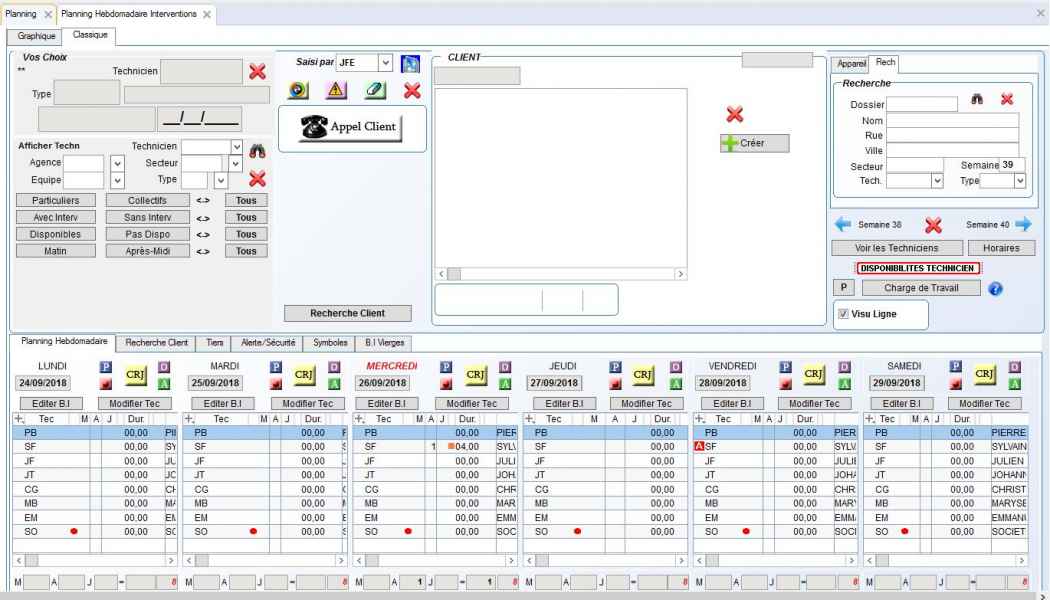Open the Symboles tab

pyautogui.click(x=330, y=343)
